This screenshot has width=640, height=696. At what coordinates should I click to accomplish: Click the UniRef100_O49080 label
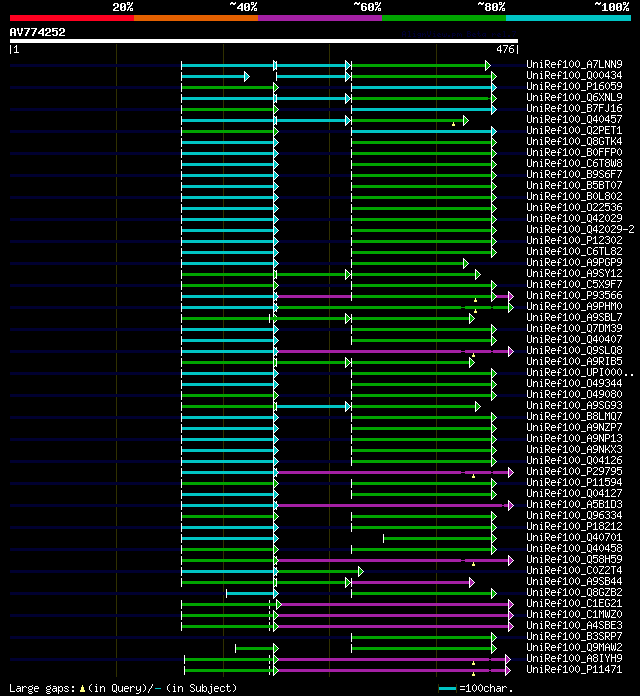tap(574, 394)
